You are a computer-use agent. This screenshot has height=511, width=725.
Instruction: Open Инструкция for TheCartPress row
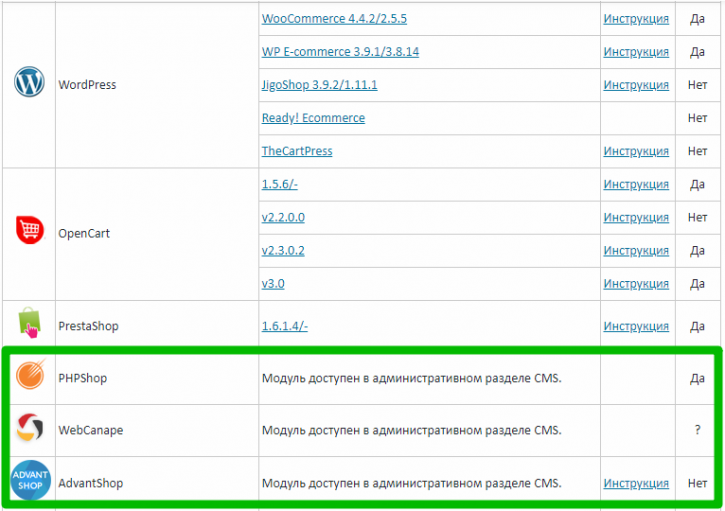pos(636,151)
